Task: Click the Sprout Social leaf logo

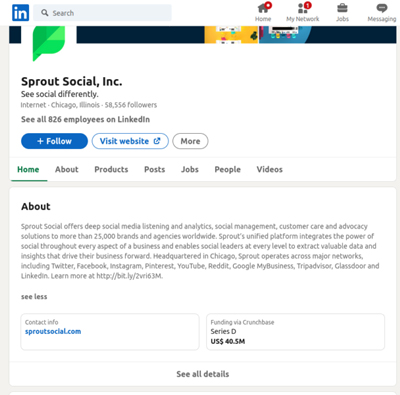Action: pos(49,42)
